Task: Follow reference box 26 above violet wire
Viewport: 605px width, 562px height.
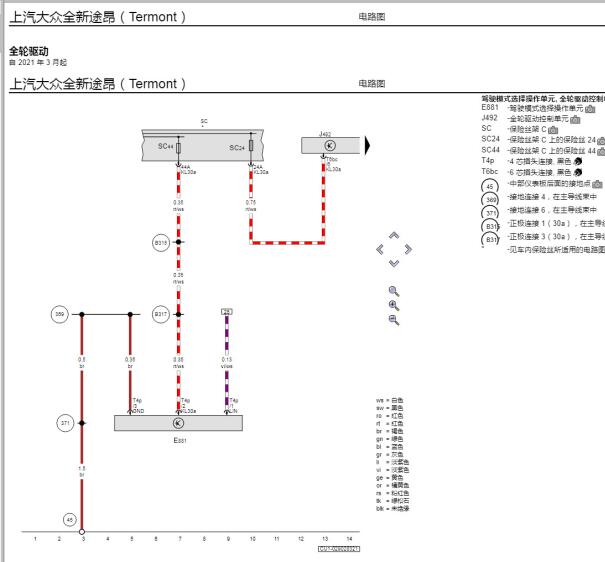Action: click(x=227, y=311)
